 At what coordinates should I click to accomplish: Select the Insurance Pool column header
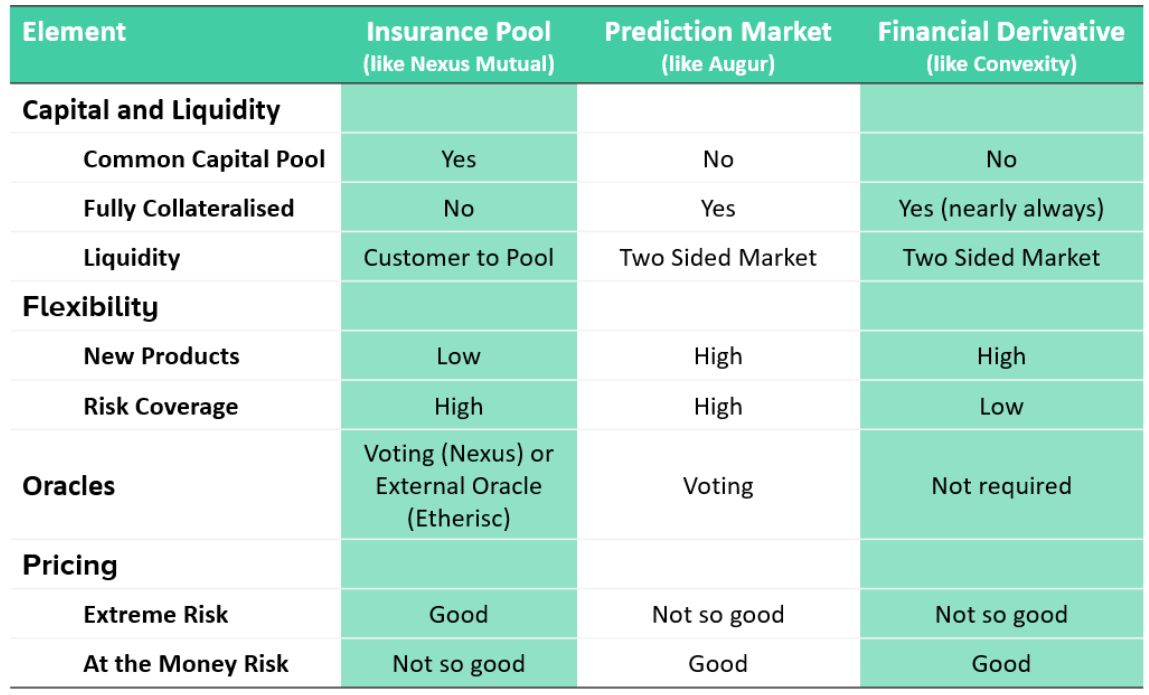[x=459, y=46]
